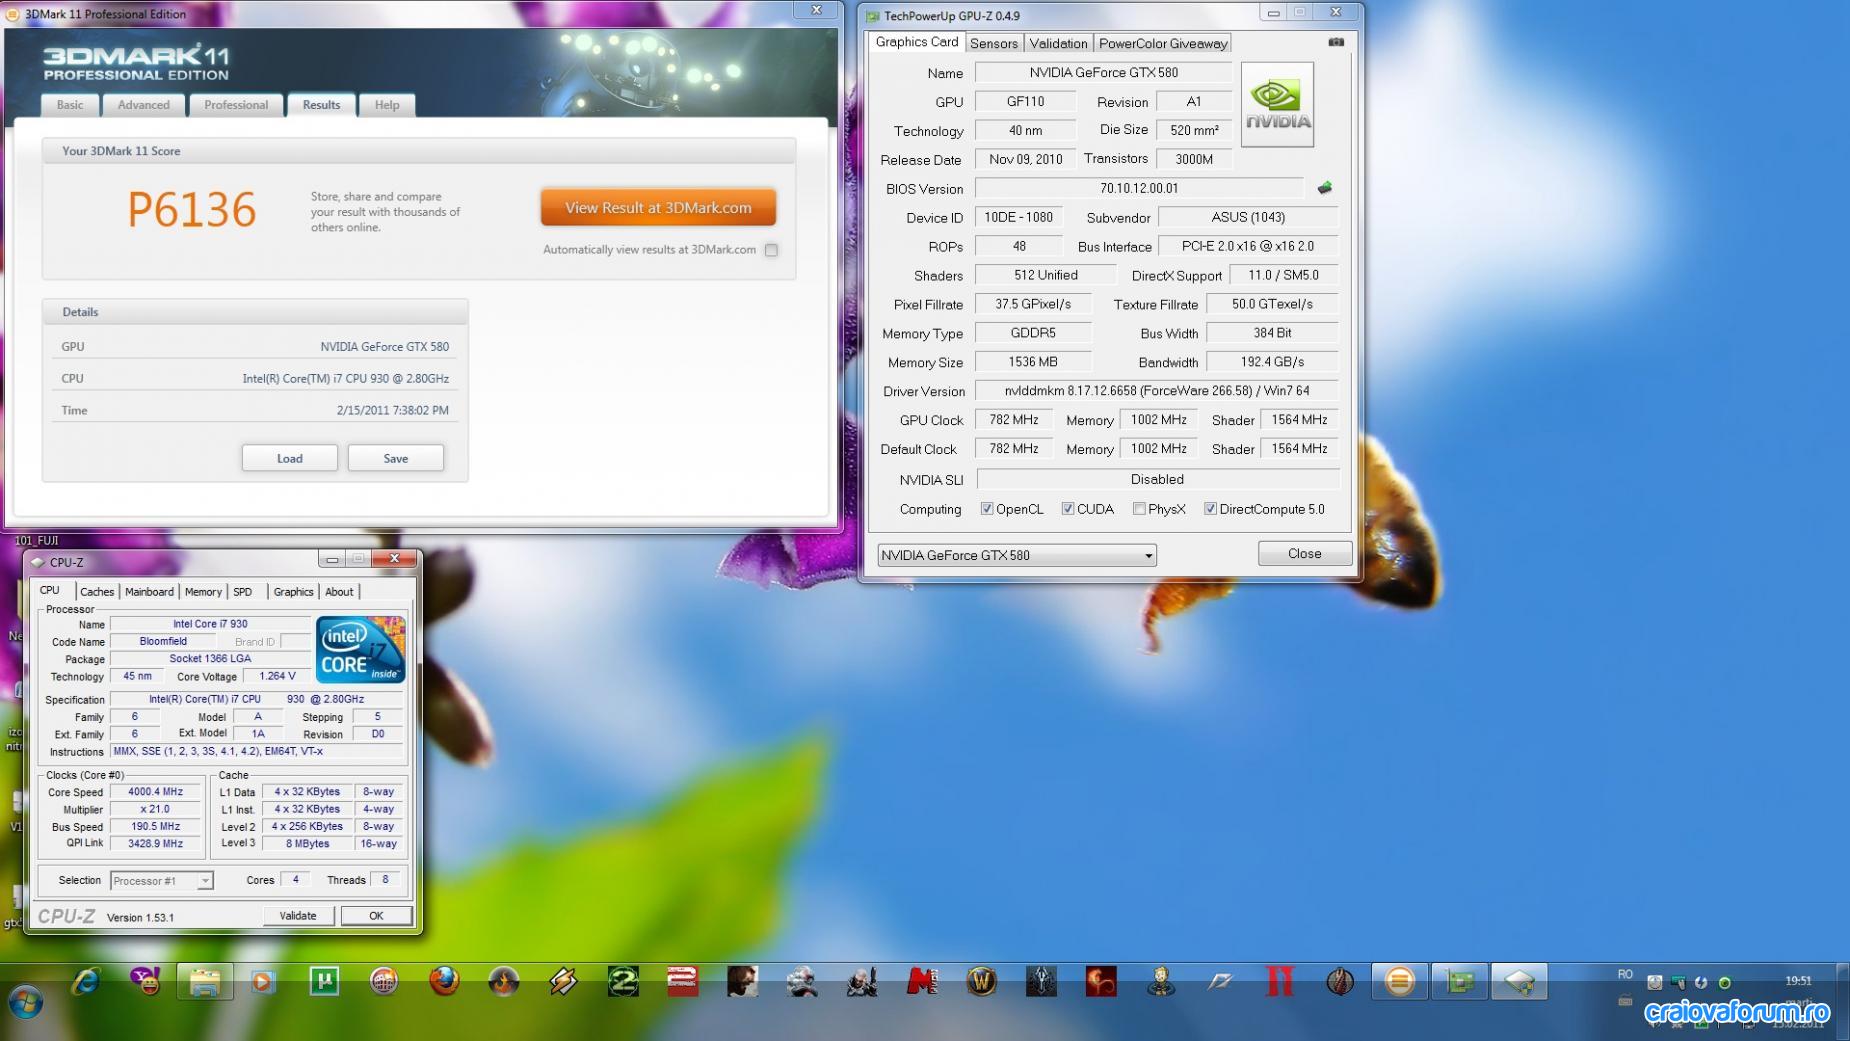Click View Result at 3DMark.com button

click(x=658, y=208)
